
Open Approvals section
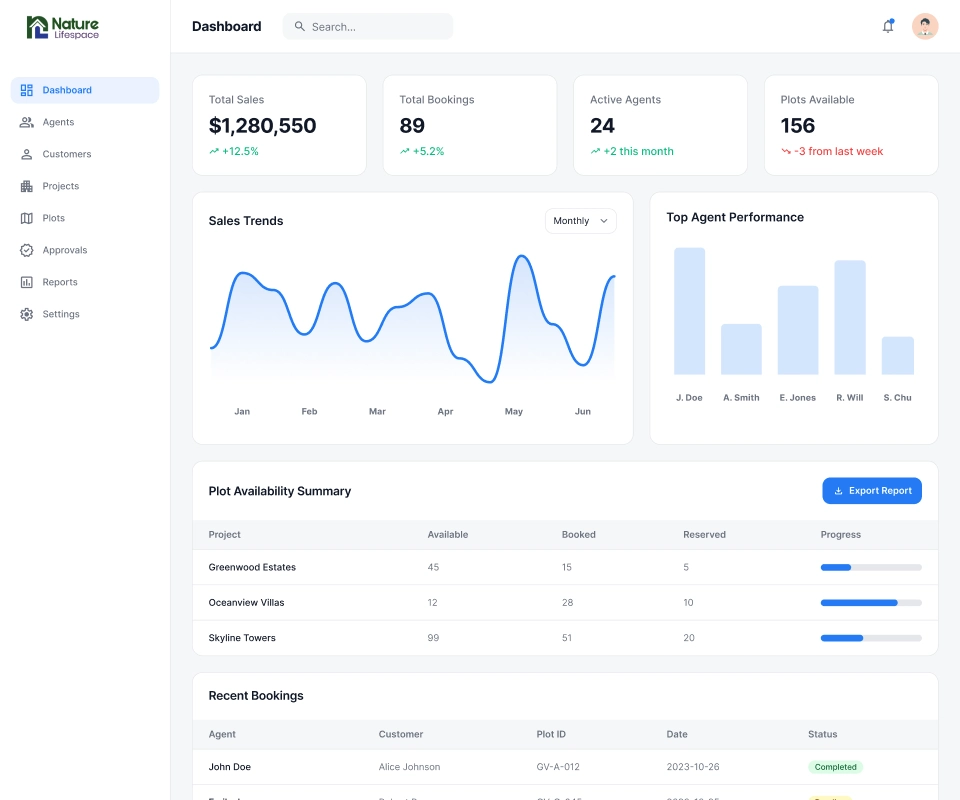pos(85,250)
